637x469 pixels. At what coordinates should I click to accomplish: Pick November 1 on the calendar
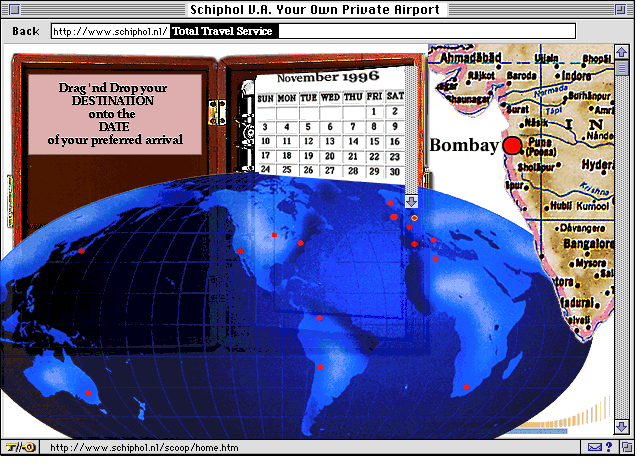coord(374,111)
